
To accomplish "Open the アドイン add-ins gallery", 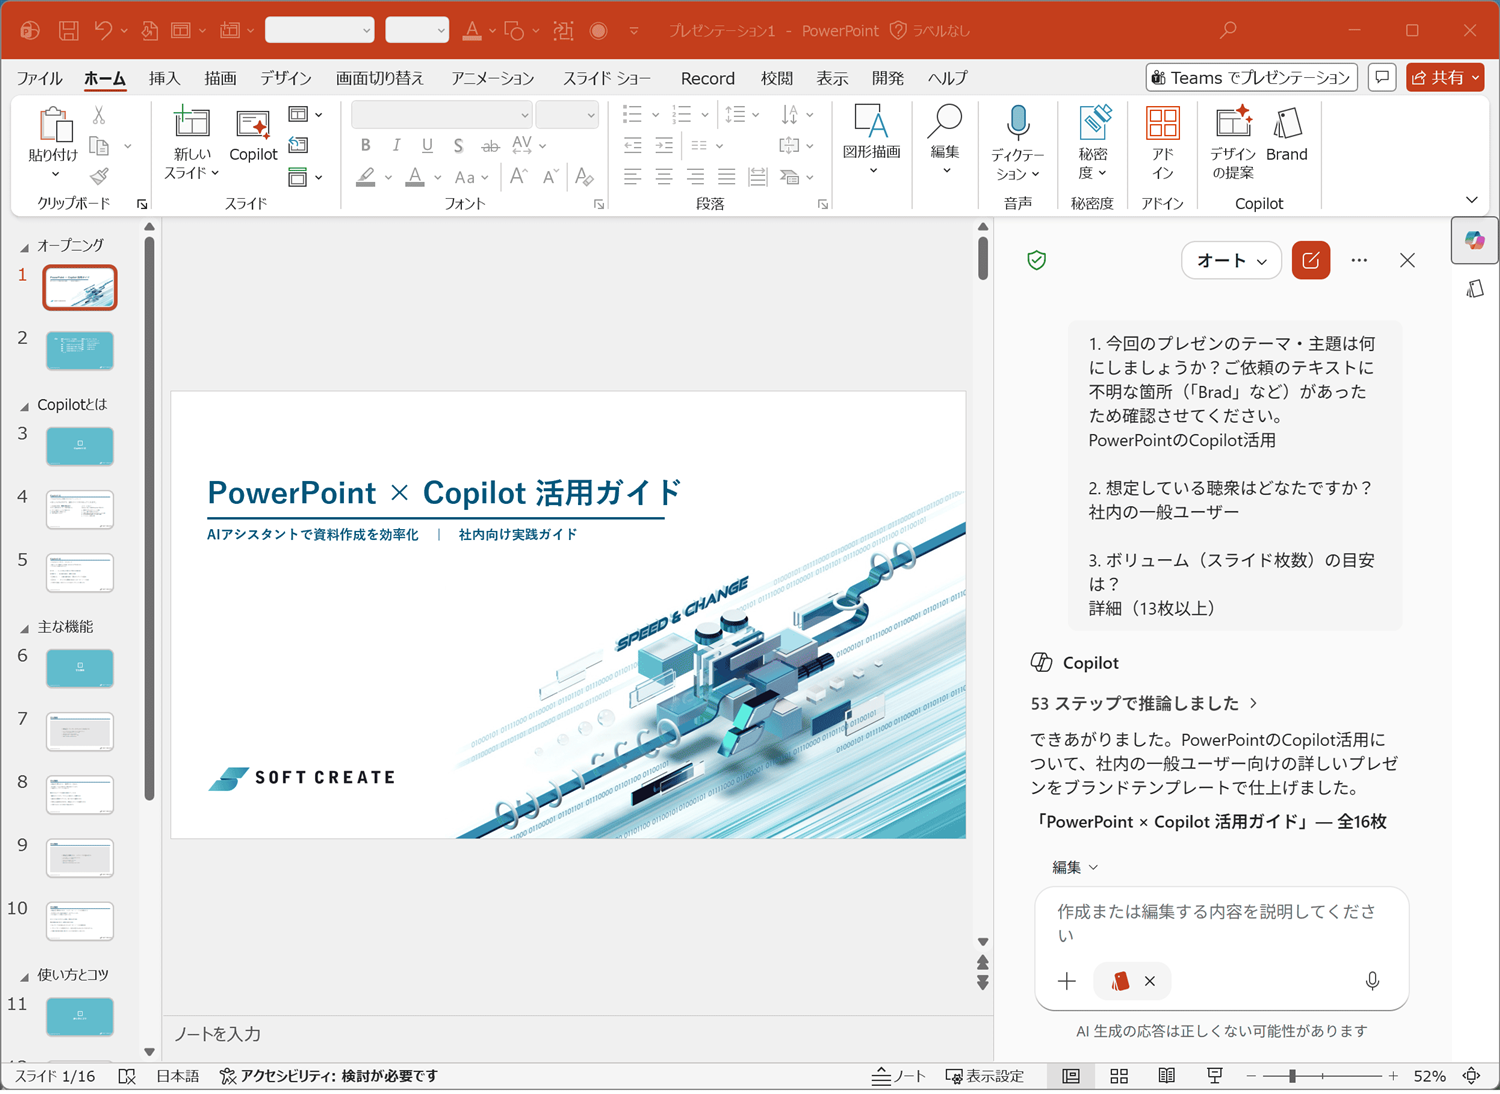I will [x=1162, y=143].
